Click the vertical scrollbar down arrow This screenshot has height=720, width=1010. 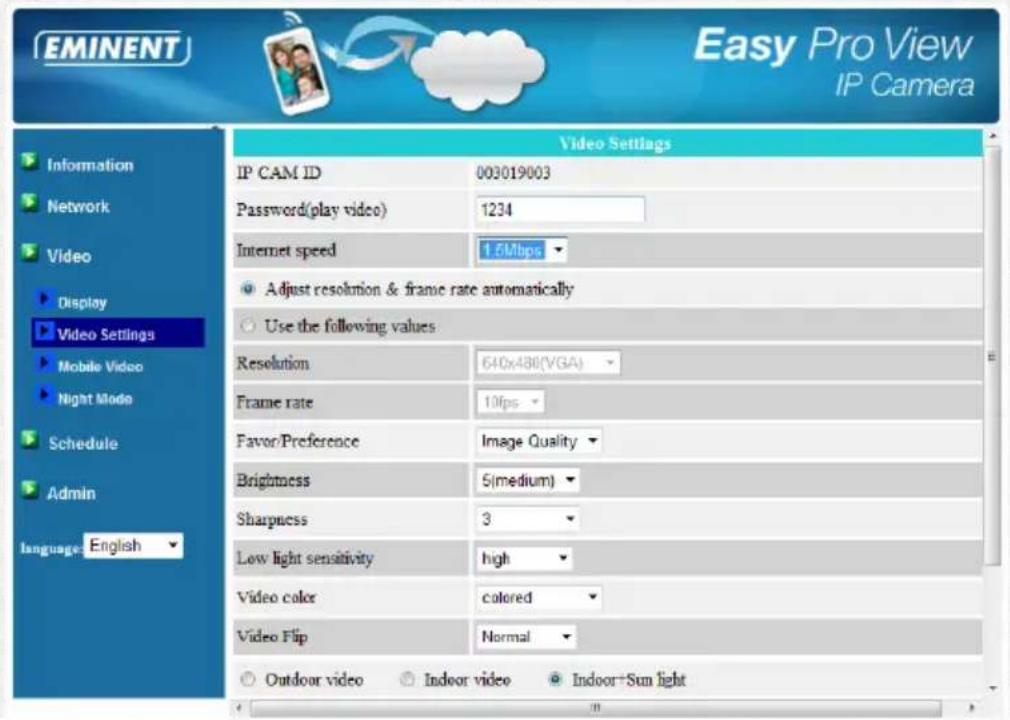point(993,688)
